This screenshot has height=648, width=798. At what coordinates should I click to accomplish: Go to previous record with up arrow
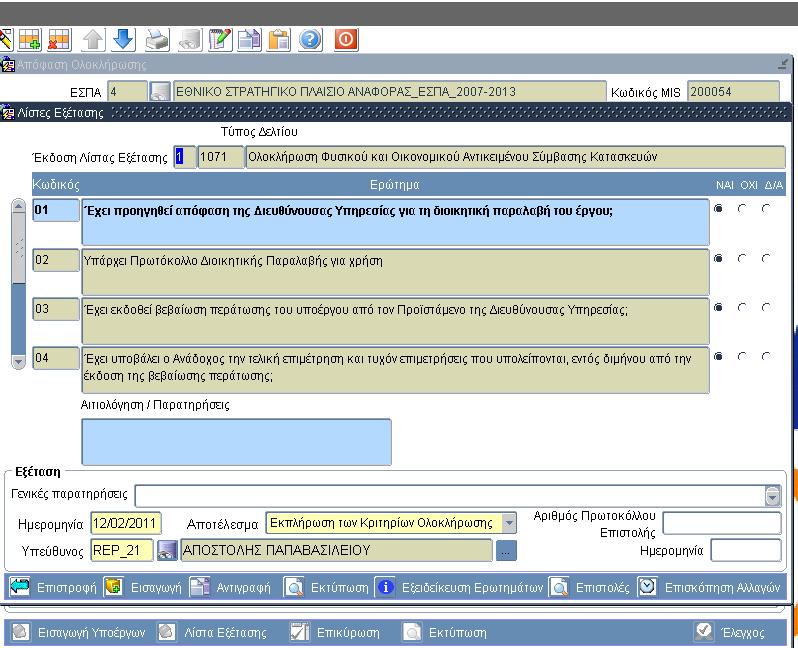pos(93,39)
